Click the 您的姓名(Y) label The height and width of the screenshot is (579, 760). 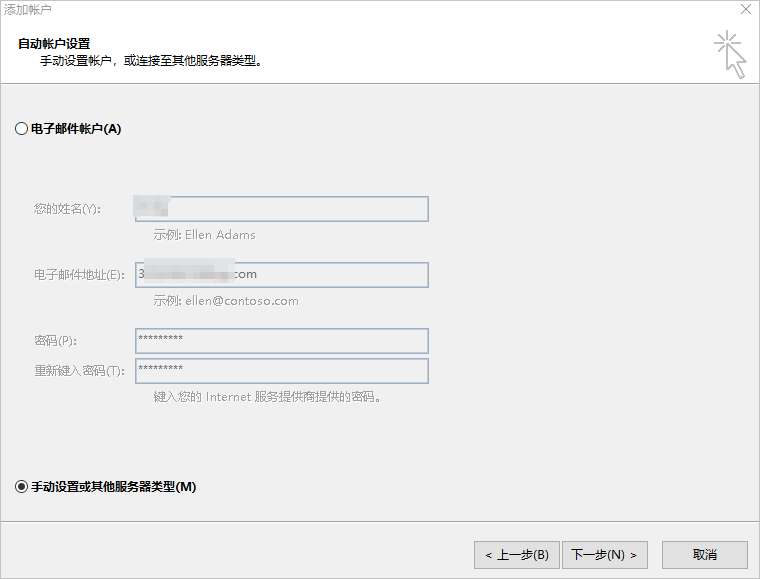pyautogui.click(x=68, y=209)
